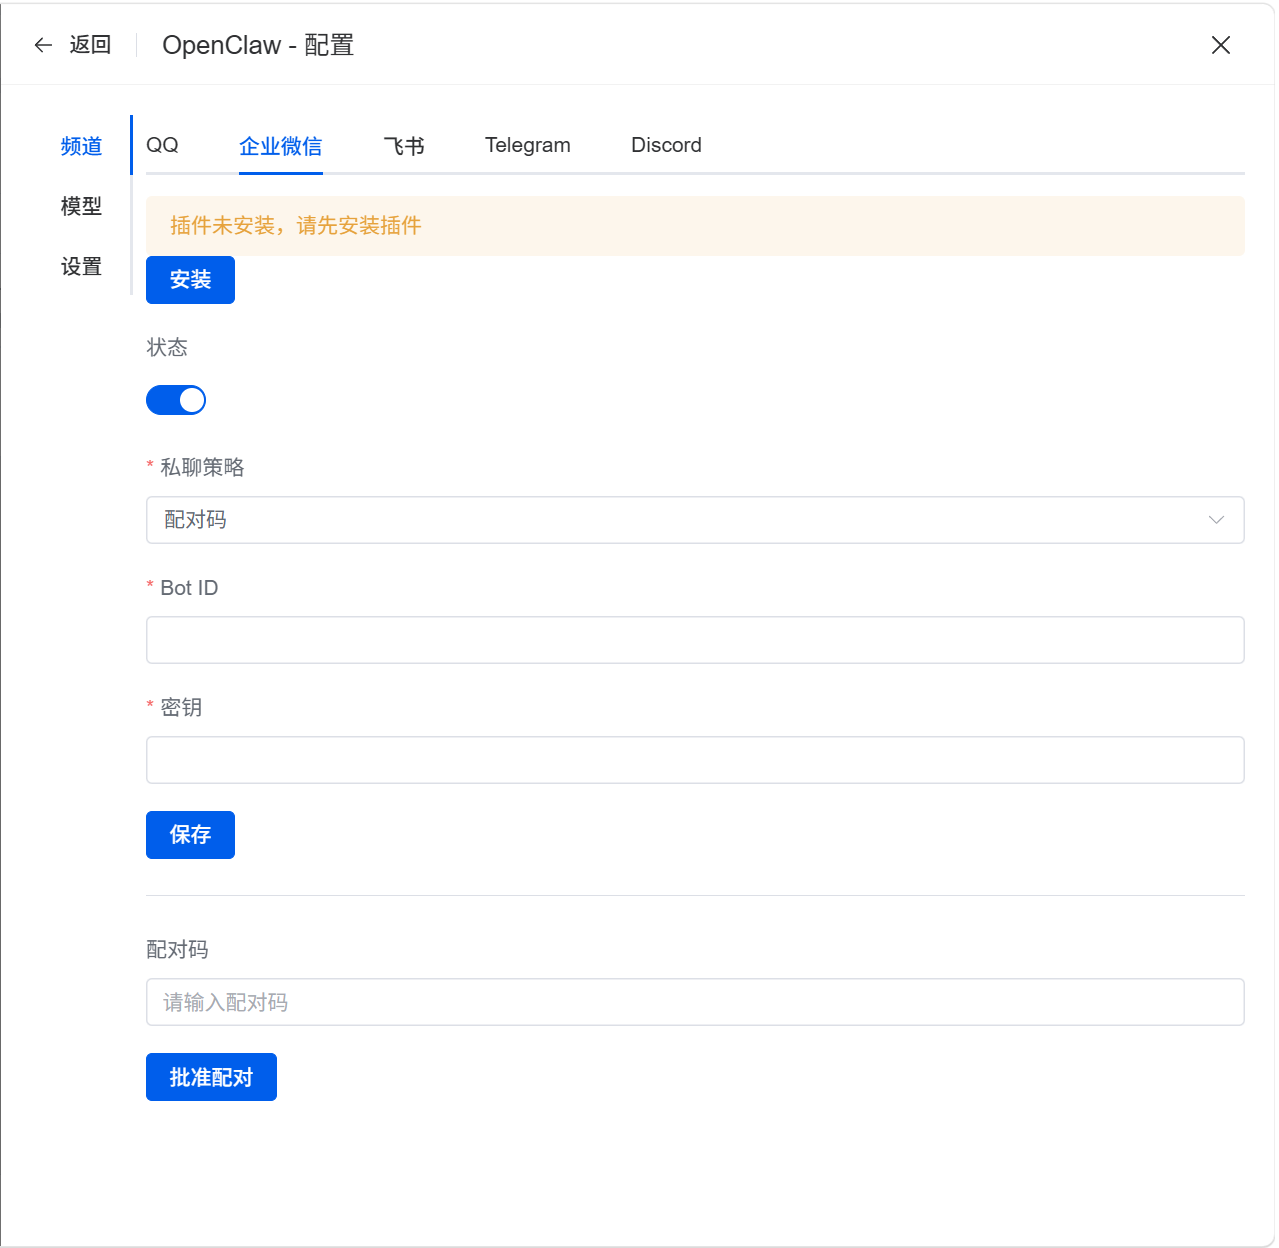Click into the 密钥 input field
This screenshot has height=1248, width=1279.
tap(695, 760)
